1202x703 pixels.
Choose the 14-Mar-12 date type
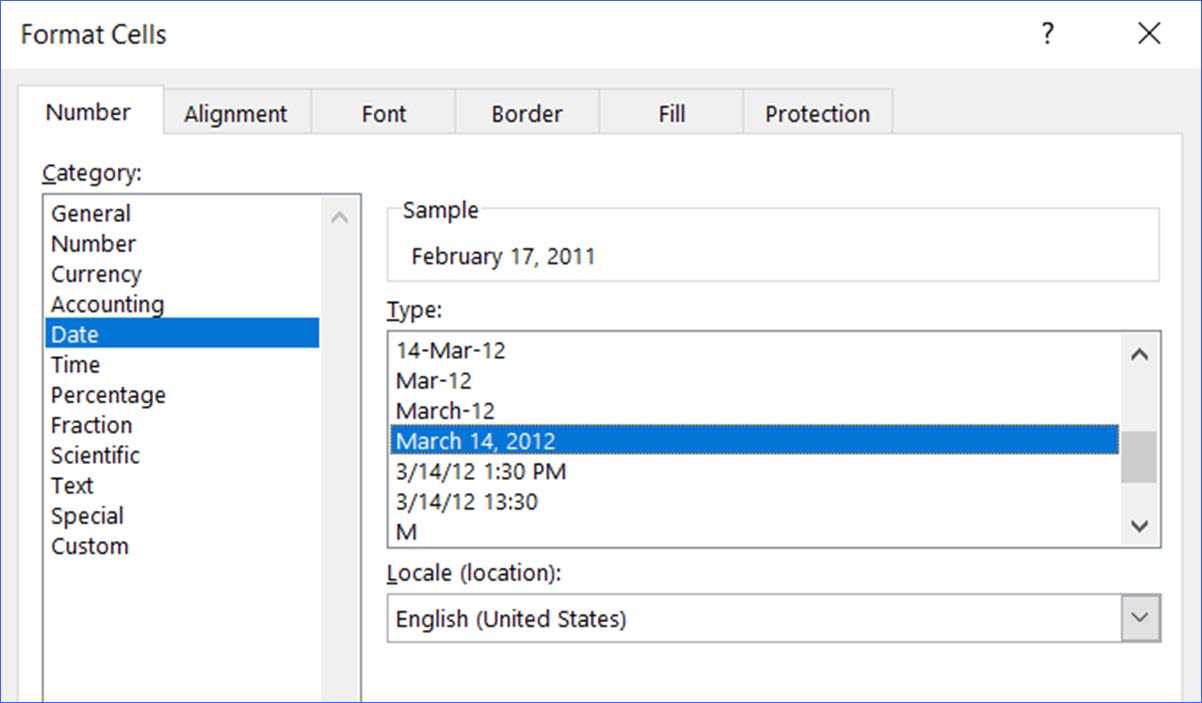click(x=452, y=350)
